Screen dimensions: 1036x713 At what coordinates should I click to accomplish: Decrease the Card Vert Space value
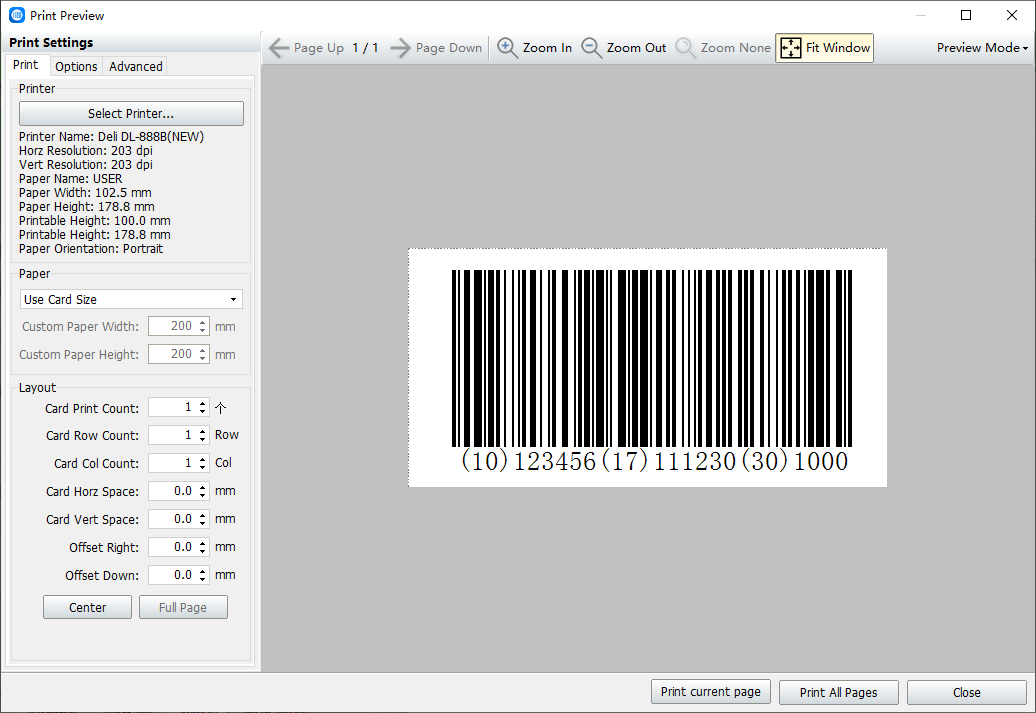click(x=203, y=524)
